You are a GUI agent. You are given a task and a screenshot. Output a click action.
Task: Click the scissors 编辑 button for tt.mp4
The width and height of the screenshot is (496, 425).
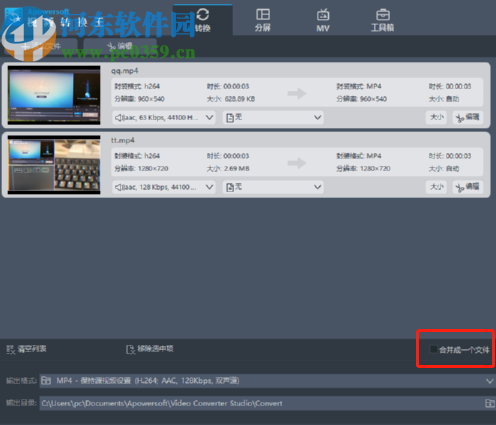tap(468, 187)
